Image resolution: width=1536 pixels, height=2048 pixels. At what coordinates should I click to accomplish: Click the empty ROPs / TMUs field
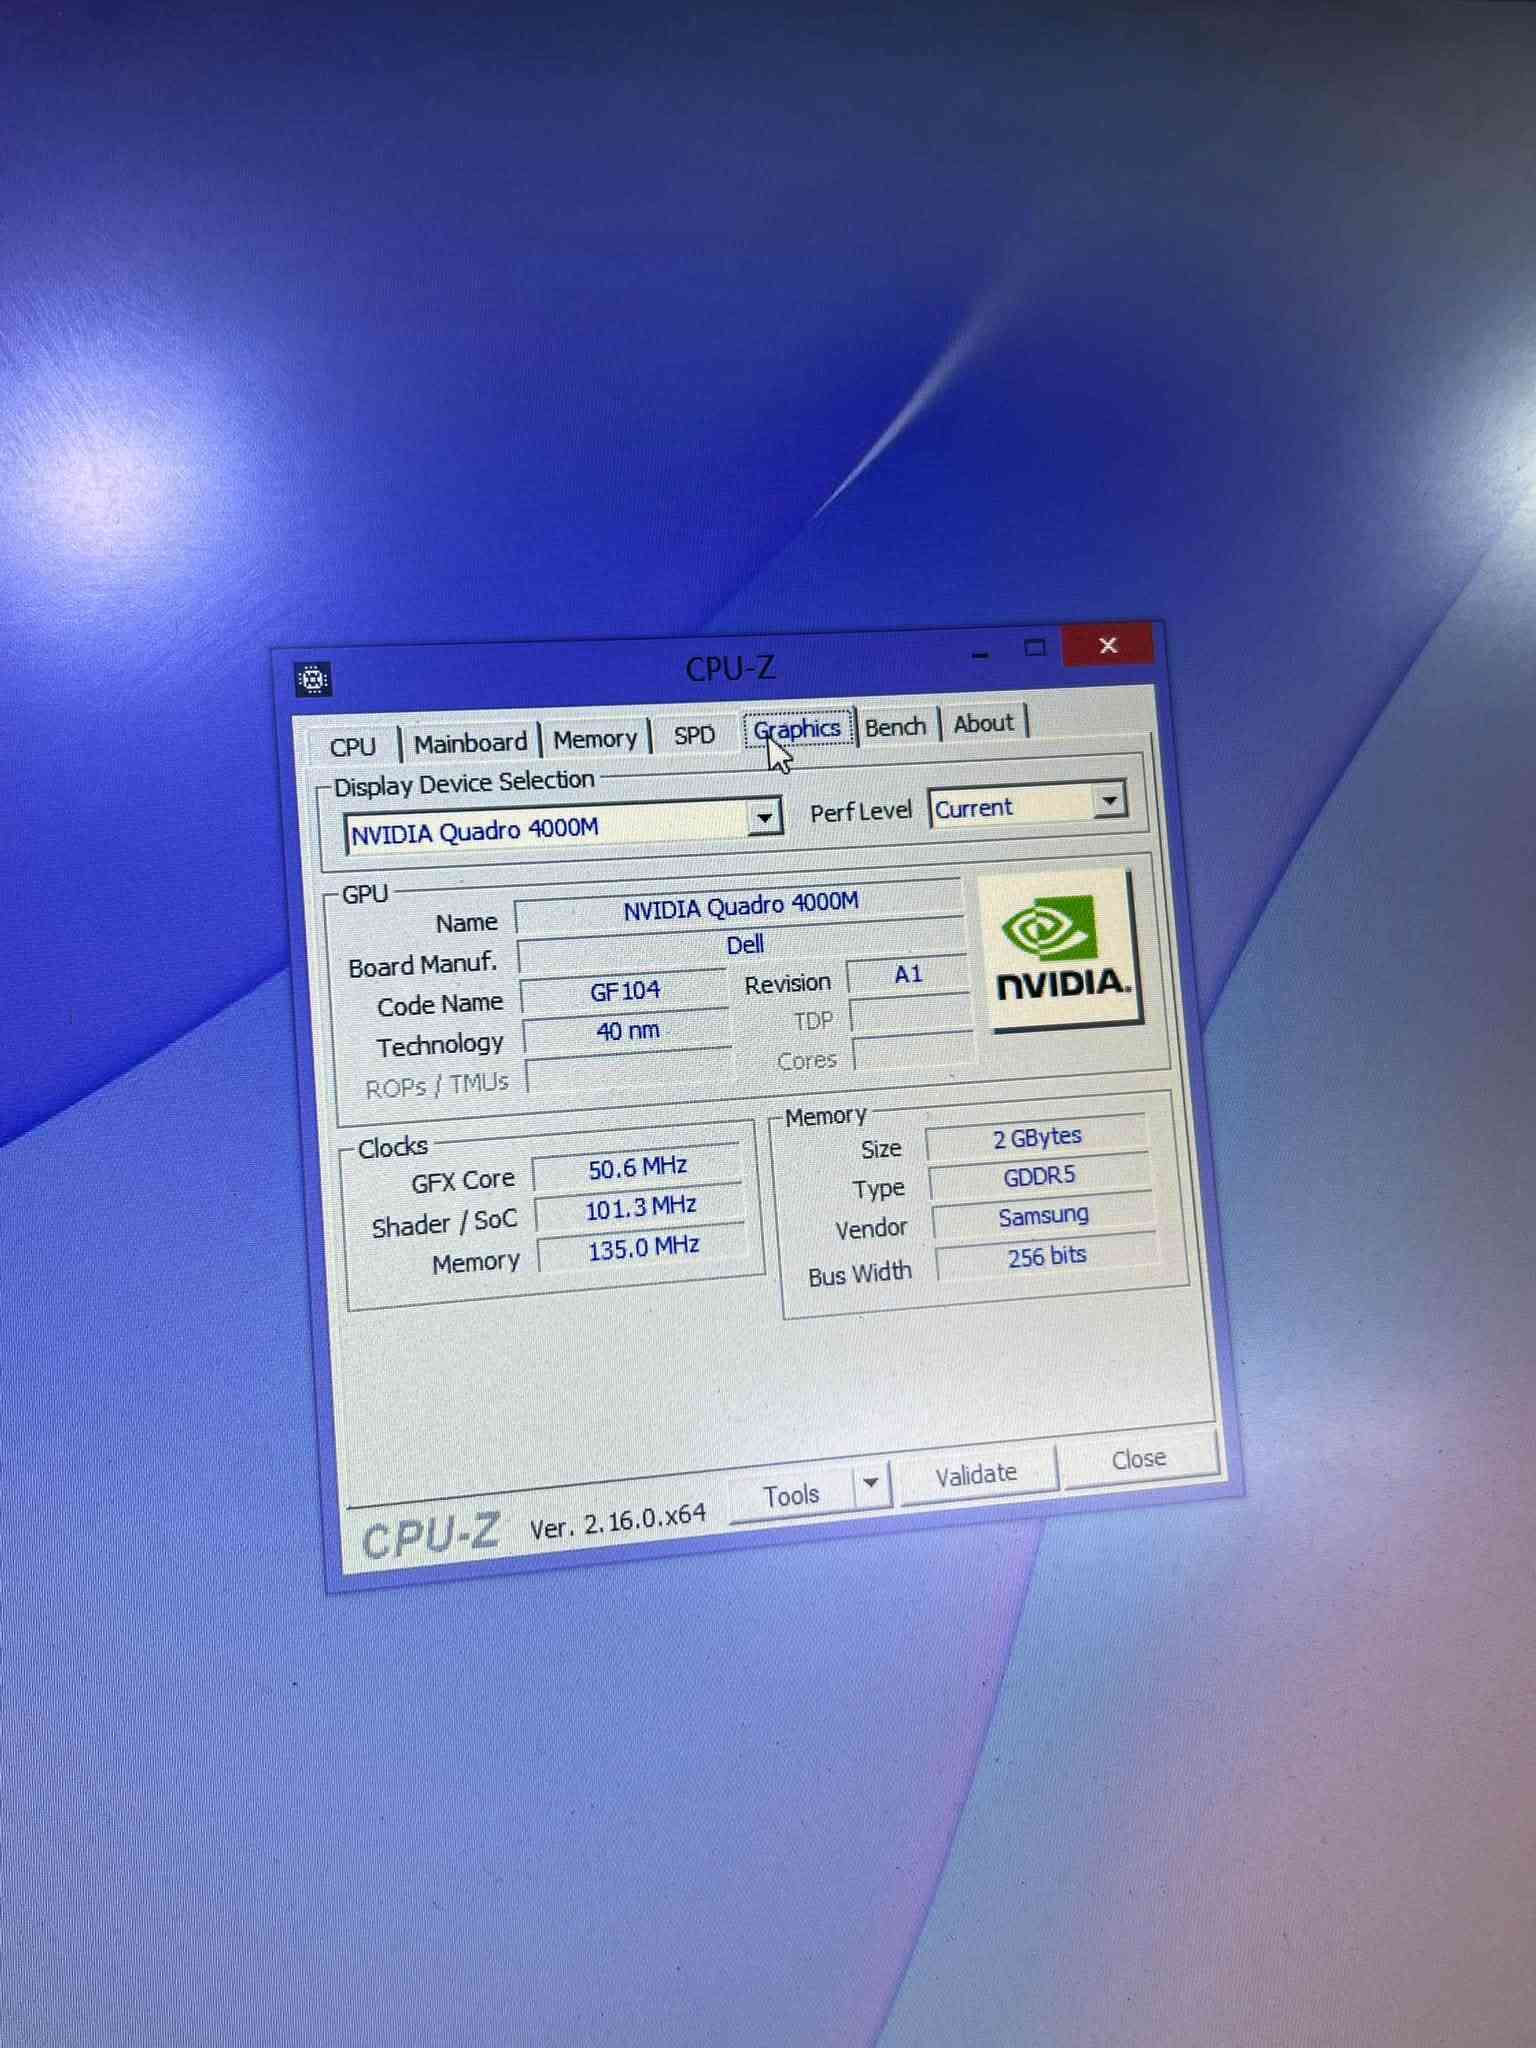631,1071
